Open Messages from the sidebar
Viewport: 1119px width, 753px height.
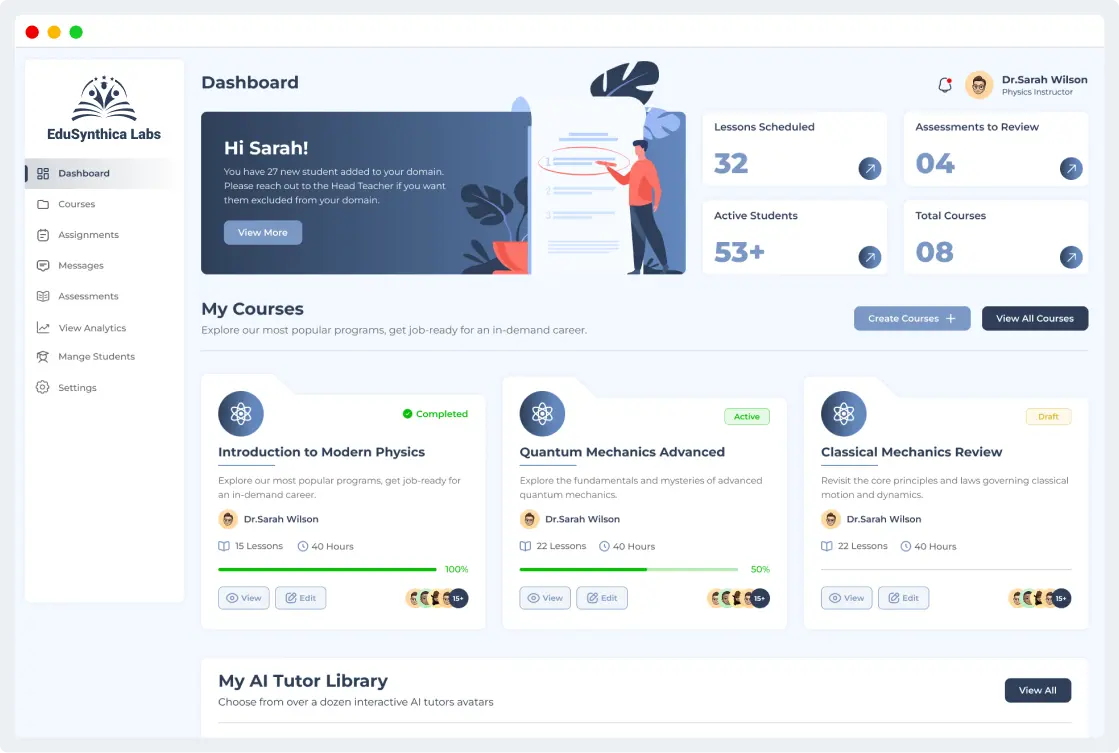pyautogui.click(x=80, y=266)
